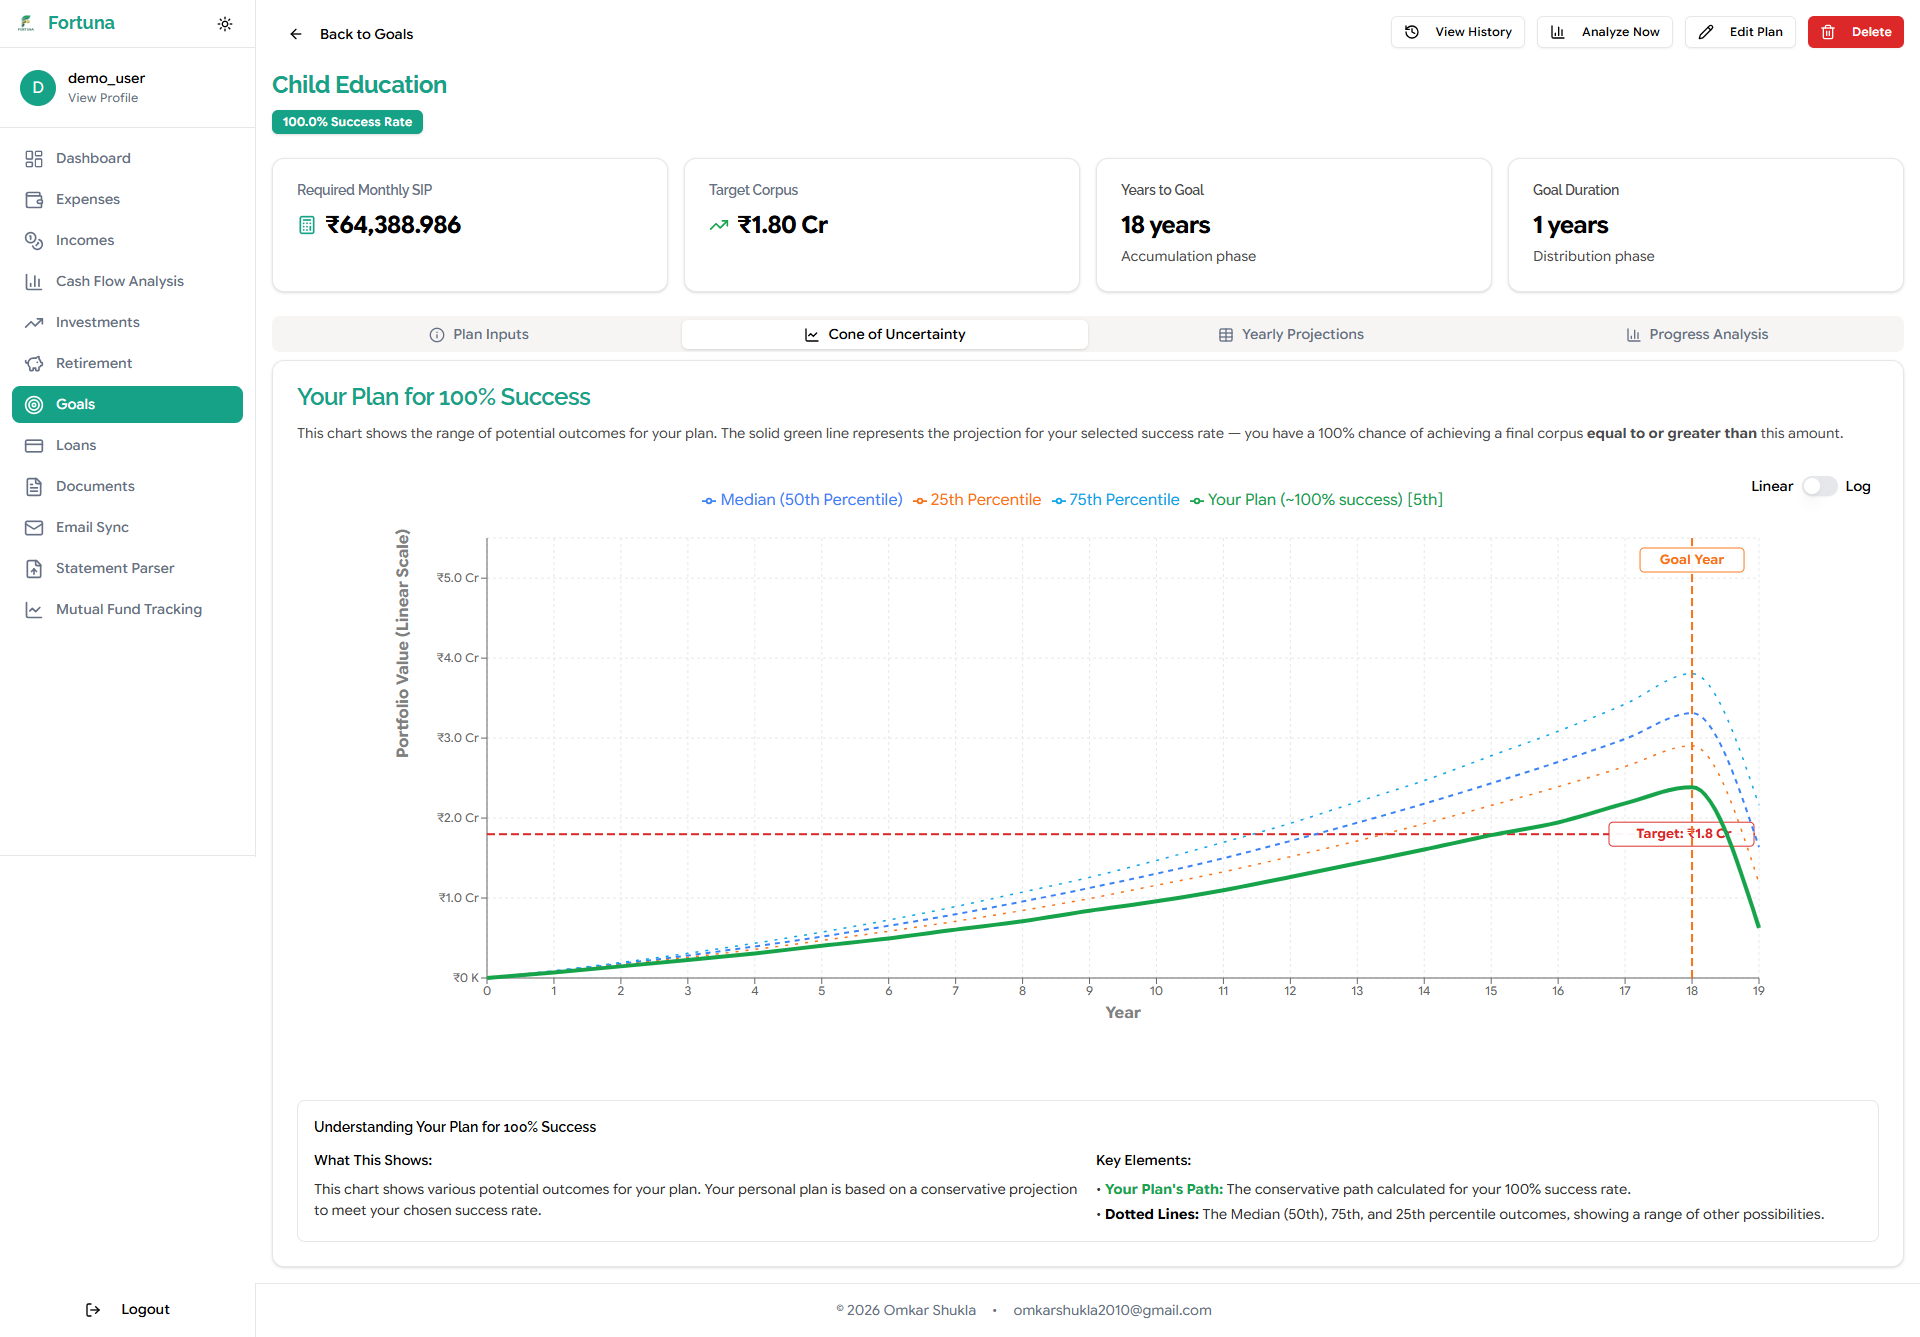Image resolution: width=1920 pixels, height=1337 pixels.
Task: Toggle the 25th Percentile legend entry
Action: (977, 500)
